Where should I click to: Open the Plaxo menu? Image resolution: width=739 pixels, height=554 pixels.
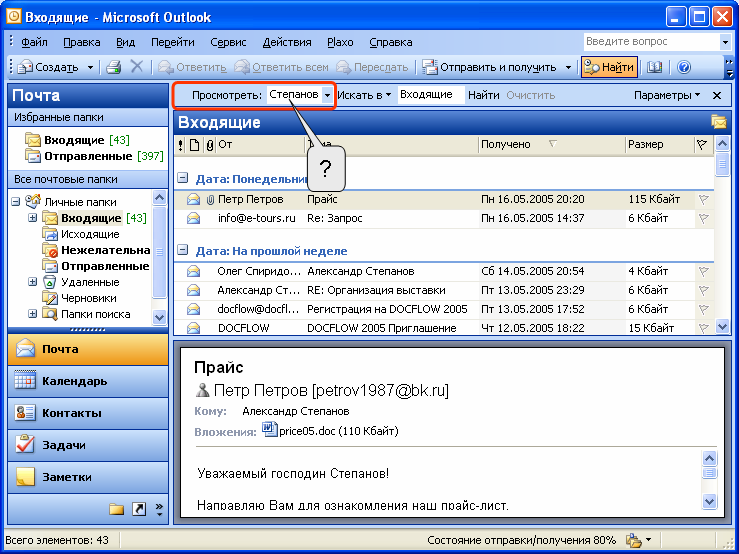pos(340,42)
